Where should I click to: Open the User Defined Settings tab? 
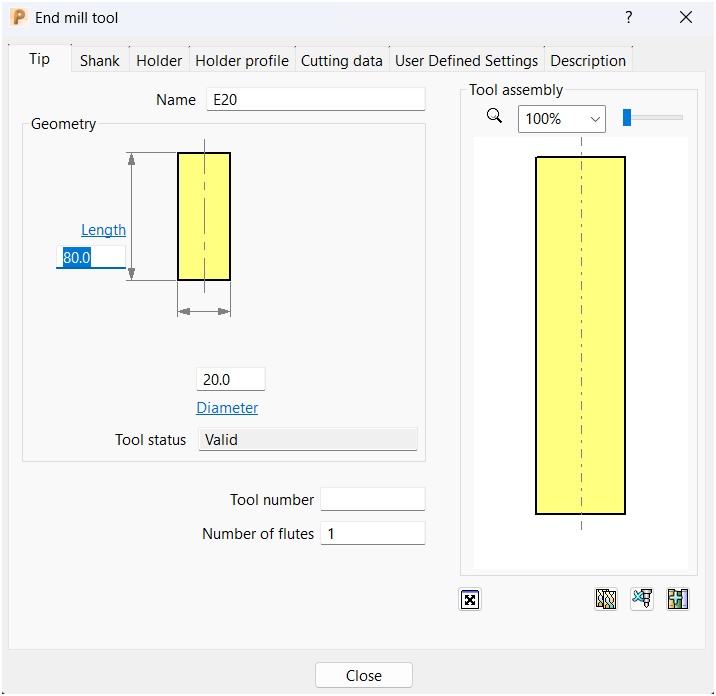pos(466,60)
